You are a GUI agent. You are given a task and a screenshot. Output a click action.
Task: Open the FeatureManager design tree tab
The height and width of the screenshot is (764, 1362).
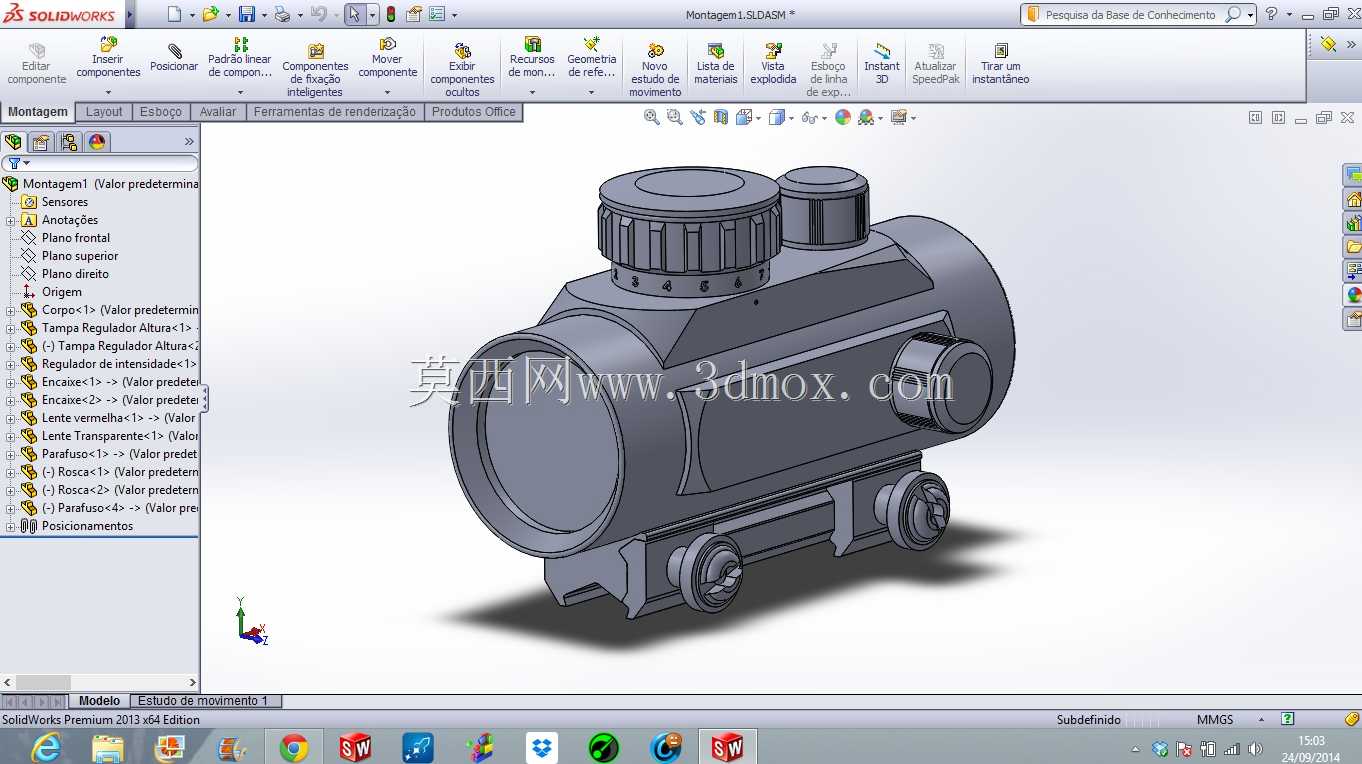(x=13, y=142)
